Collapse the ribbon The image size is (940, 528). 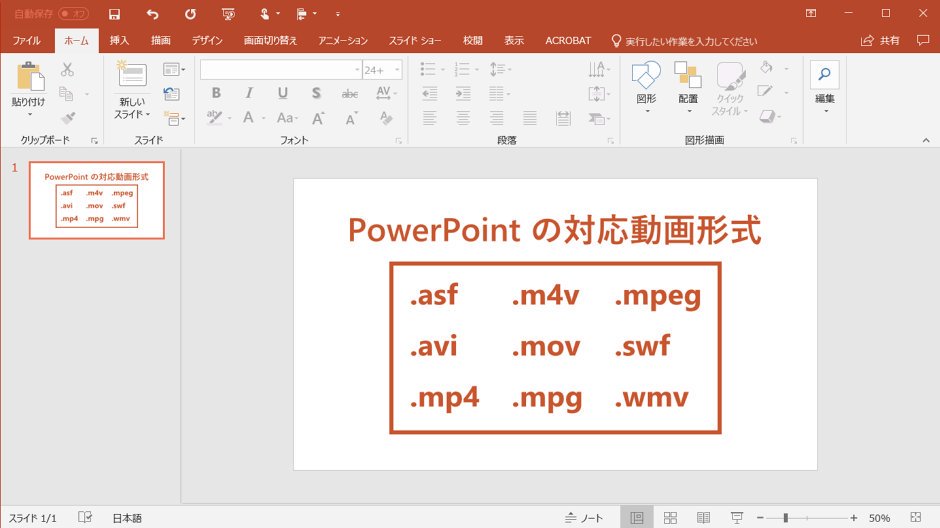tap(926, 140)
